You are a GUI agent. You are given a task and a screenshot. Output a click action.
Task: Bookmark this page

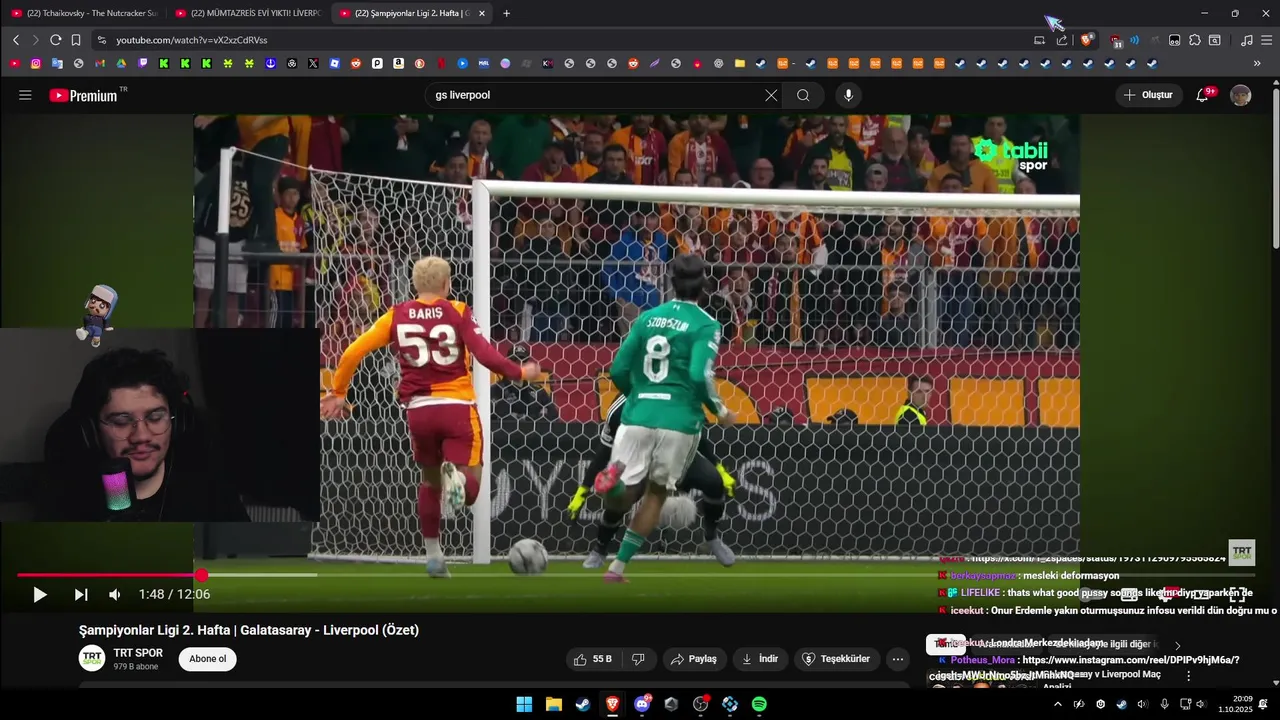[75, 40]
